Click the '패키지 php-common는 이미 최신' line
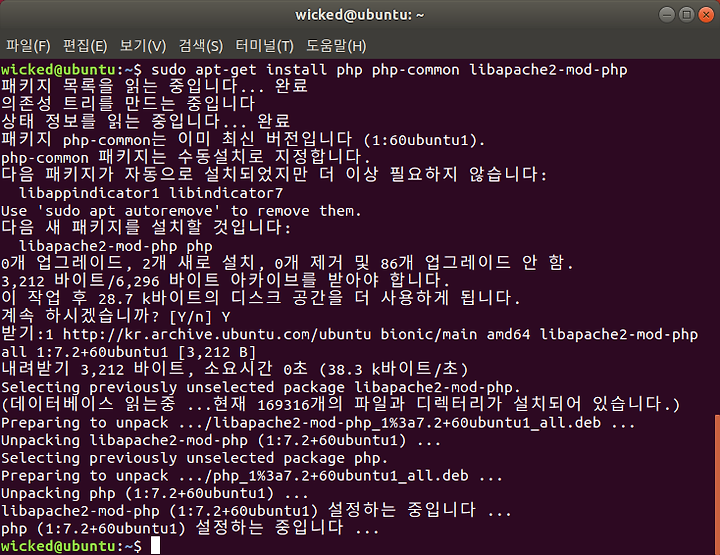This screenshot has height=555, width=720. tap(243, 140)
